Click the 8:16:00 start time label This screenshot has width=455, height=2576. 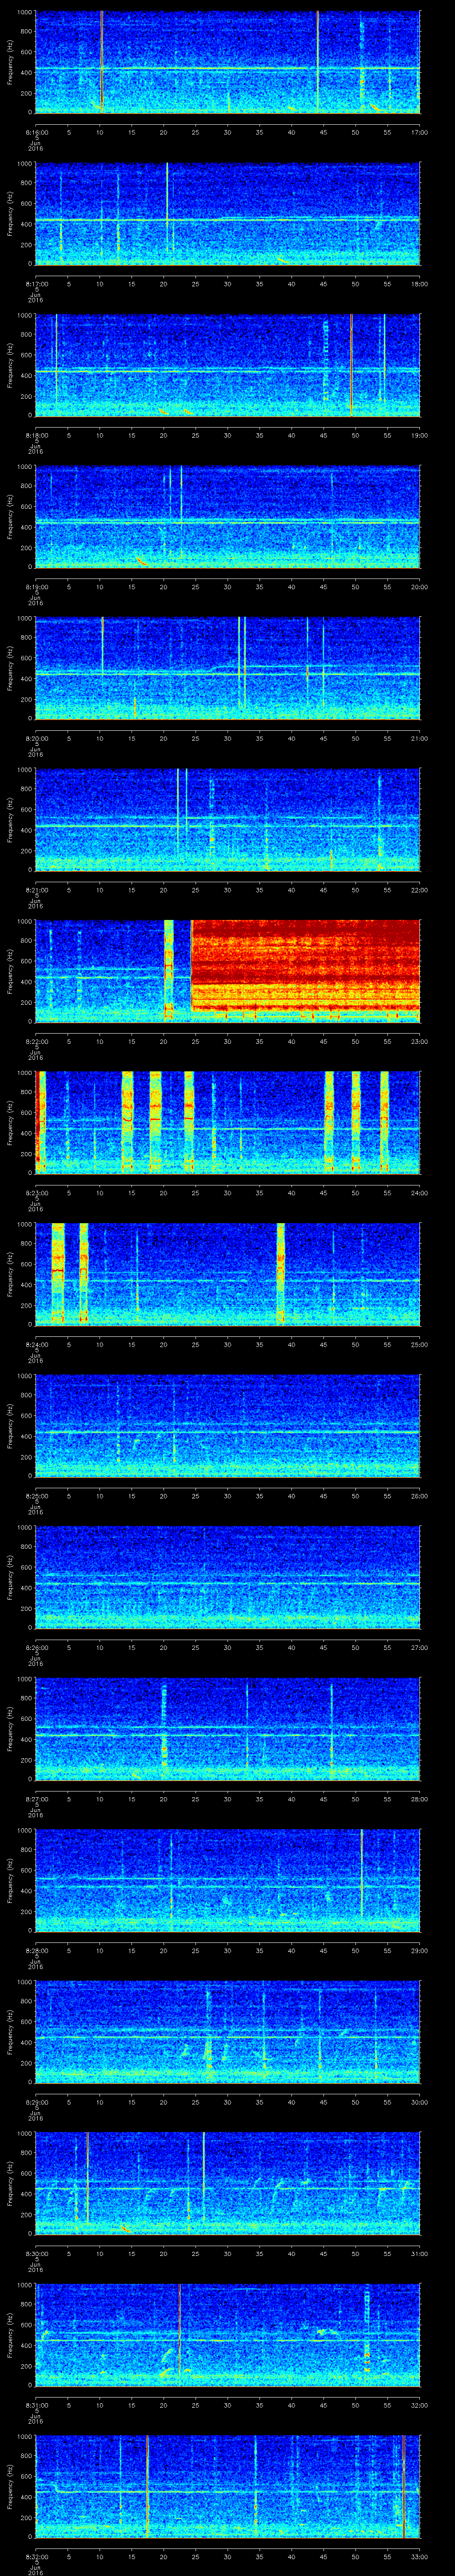click(x=36, y=132)
